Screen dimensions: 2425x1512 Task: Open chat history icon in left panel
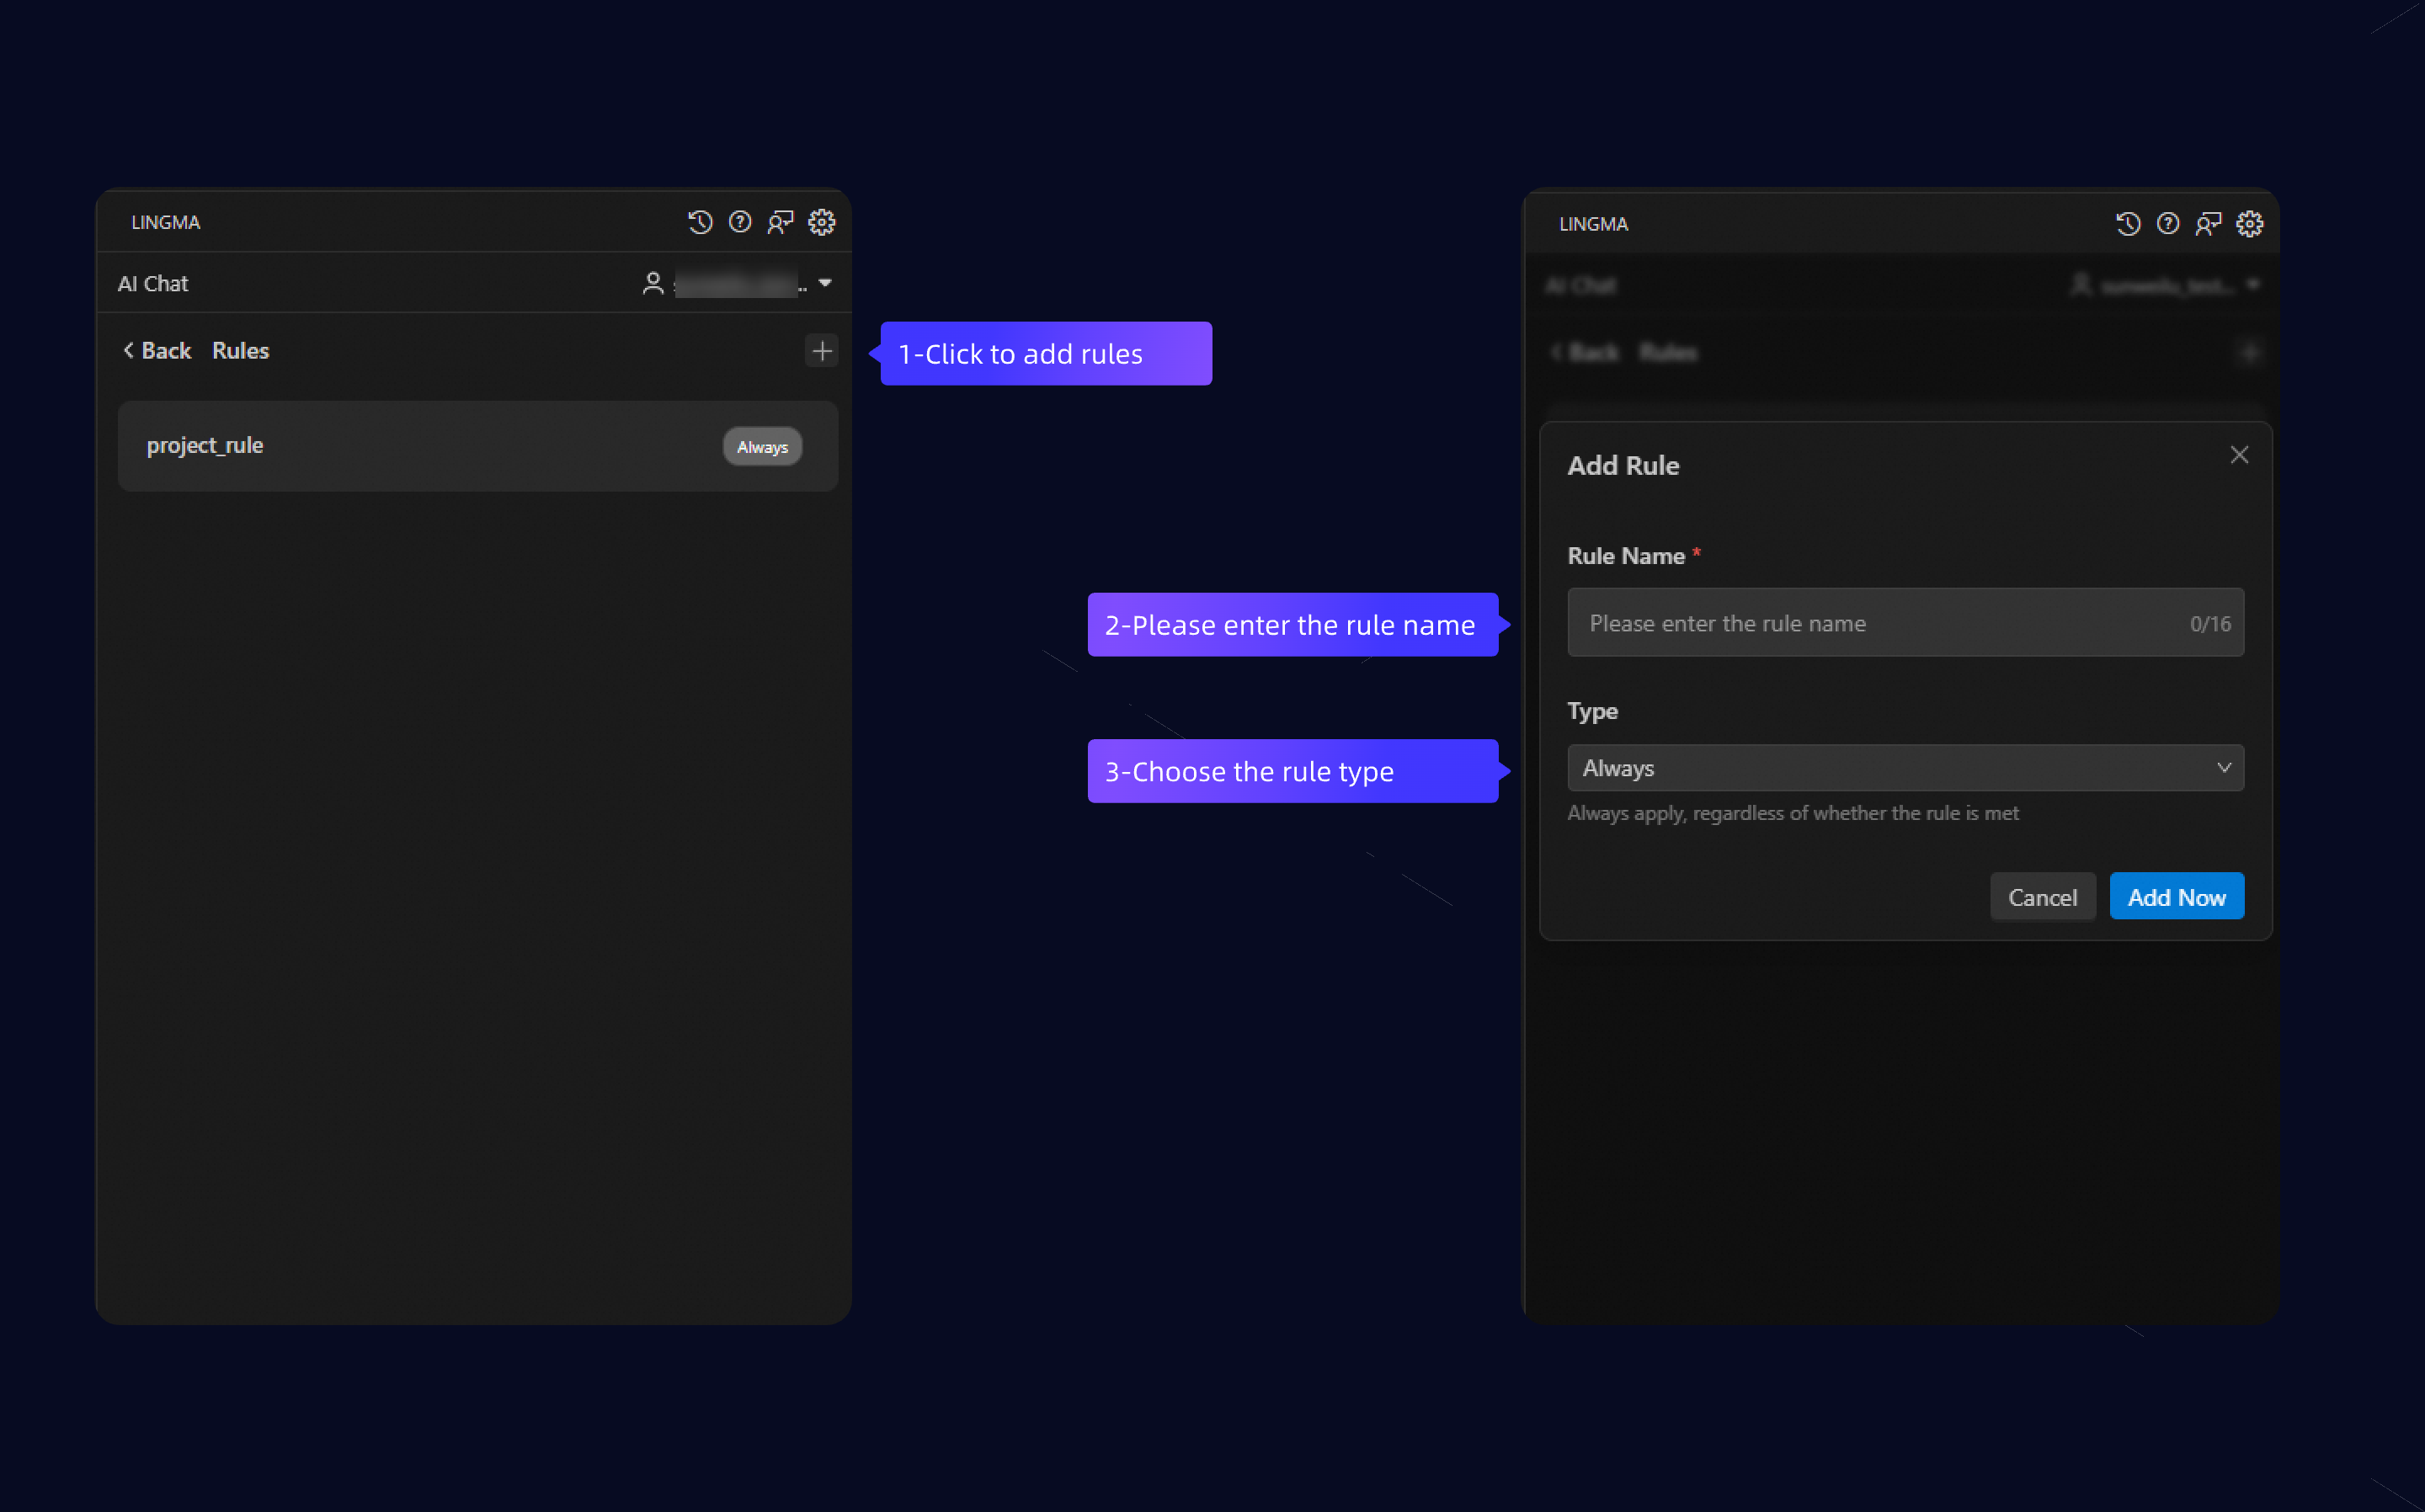(700, 222)
